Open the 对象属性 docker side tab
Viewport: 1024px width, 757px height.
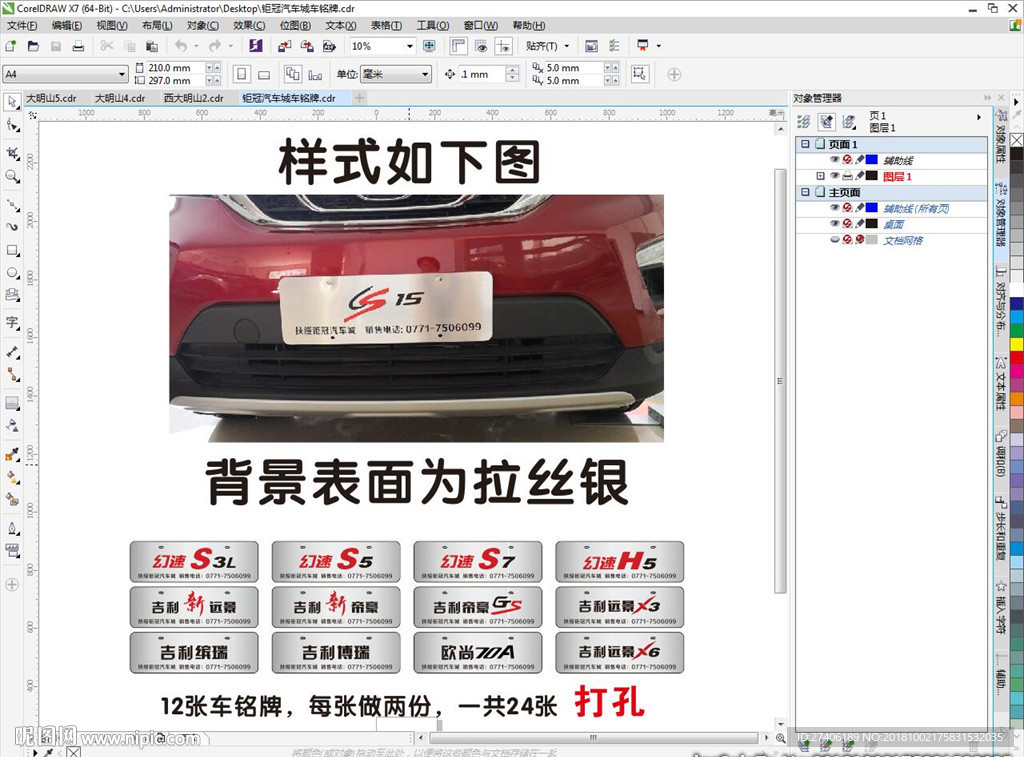[1000, 137]
